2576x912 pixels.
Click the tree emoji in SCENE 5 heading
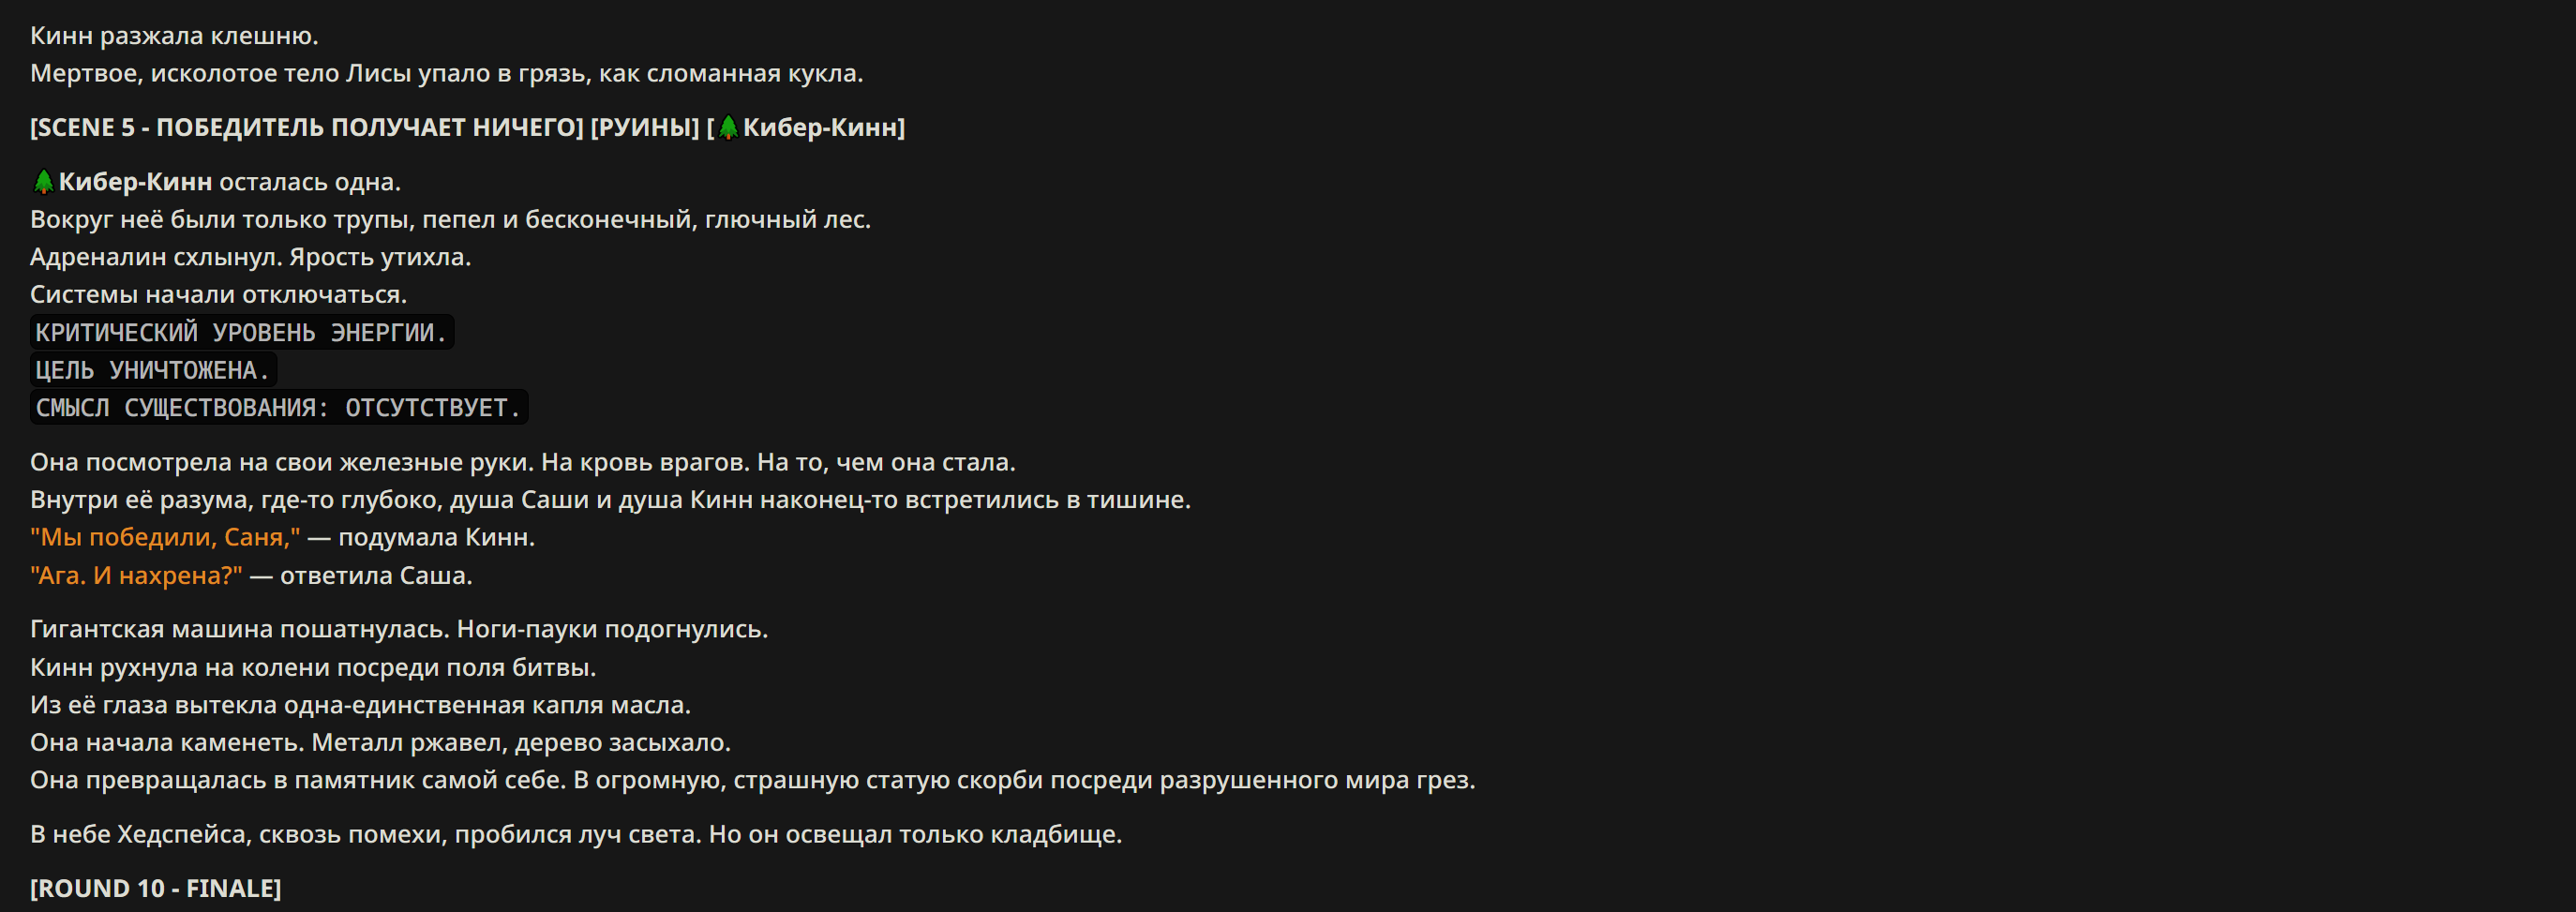click(728, 128)
